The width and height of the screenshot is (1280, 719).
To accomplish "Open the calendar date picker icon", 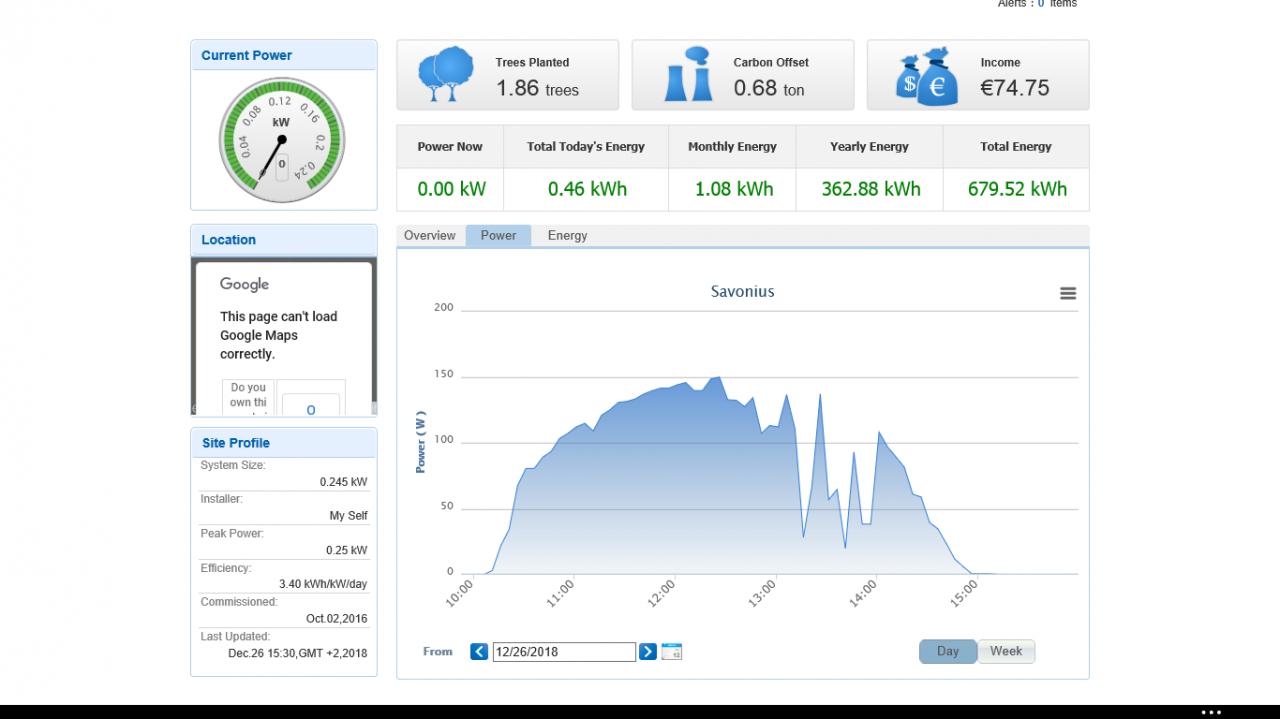I will click(672, 652).
